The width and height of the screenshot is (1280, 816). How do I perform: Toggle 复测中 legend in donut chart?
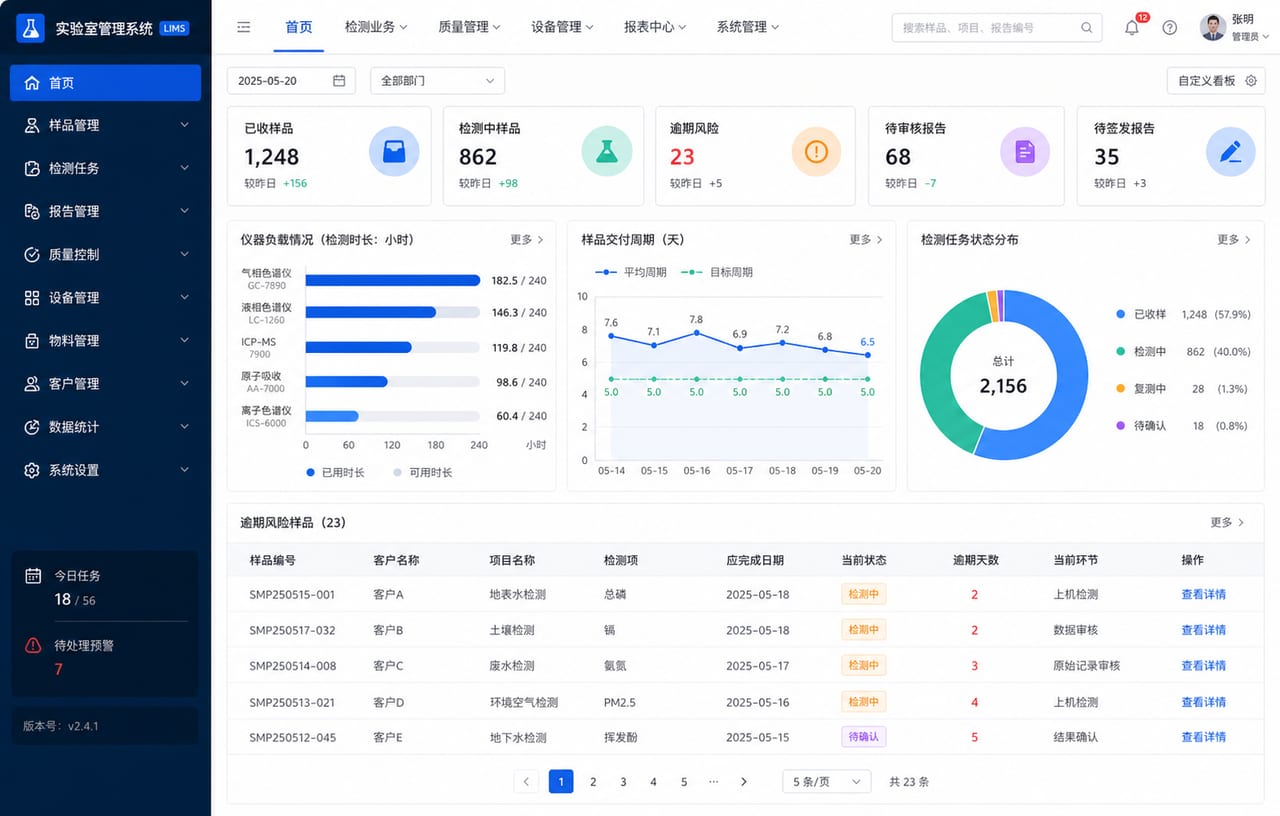pyautogui.click(x=1141, y=389)
